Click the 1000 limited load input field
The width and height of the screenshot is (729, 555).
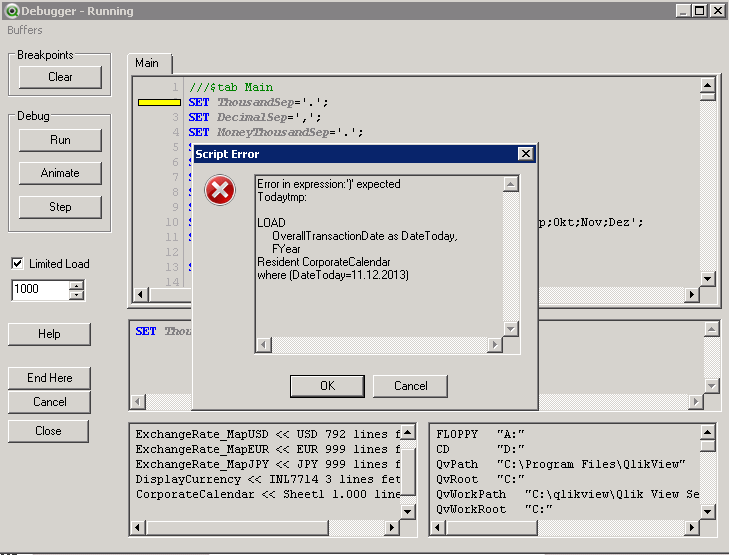[x=39, y=290]
